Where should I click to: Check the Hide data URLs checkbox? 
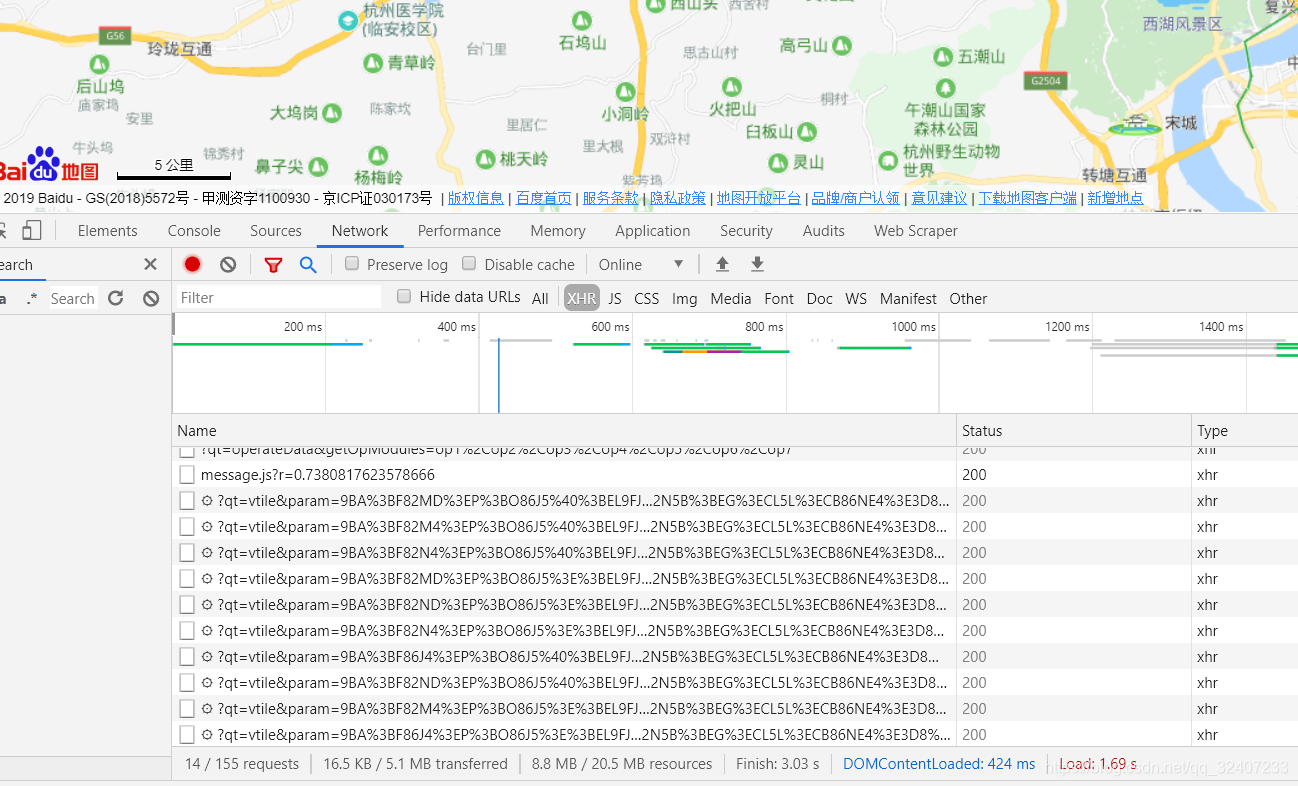[404, 296]
